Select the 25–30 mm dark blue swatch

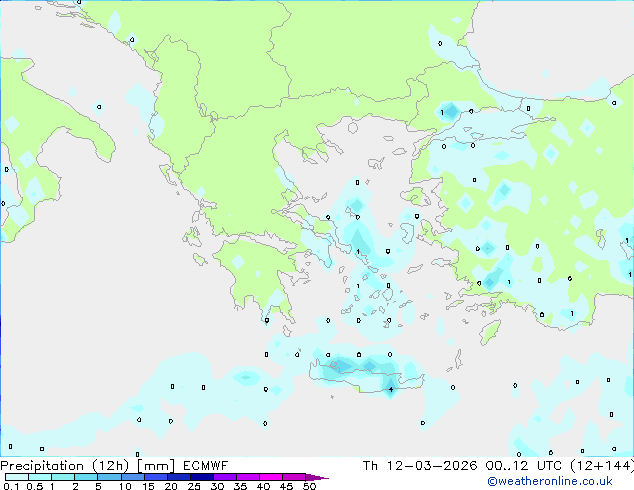201,477
